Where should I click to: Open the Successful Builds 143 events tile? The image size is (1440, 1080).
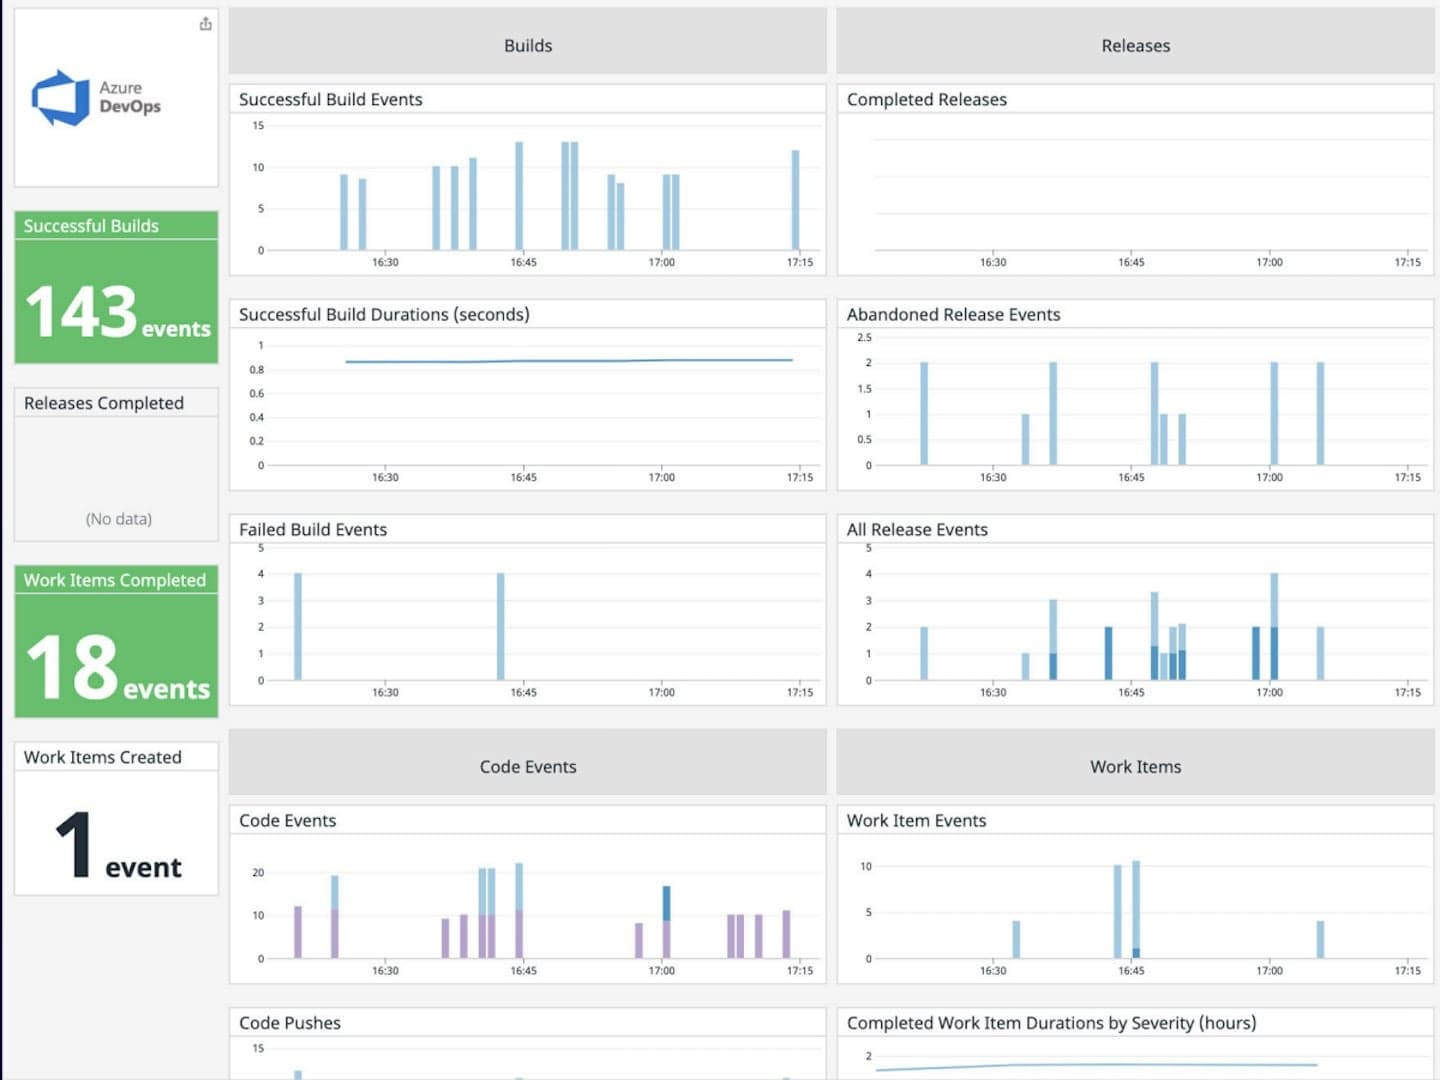[115, 290]
